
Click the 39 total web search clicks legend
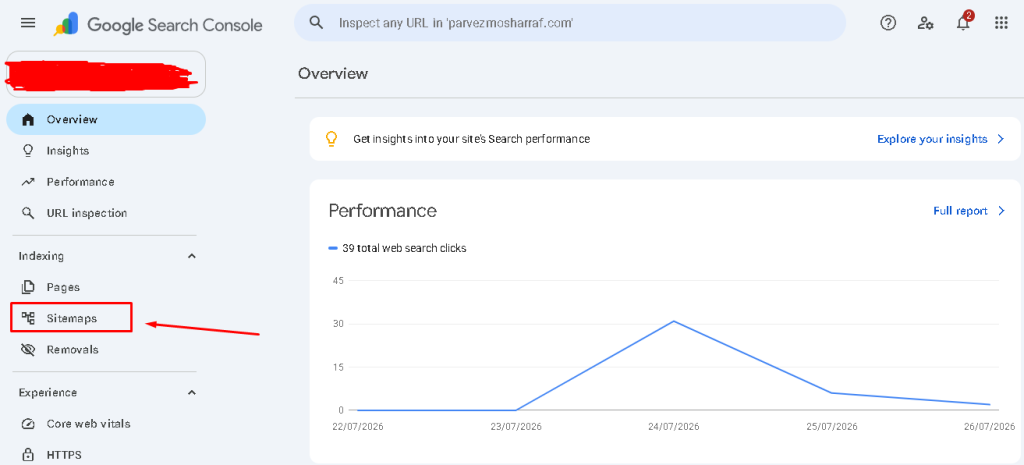398,248
